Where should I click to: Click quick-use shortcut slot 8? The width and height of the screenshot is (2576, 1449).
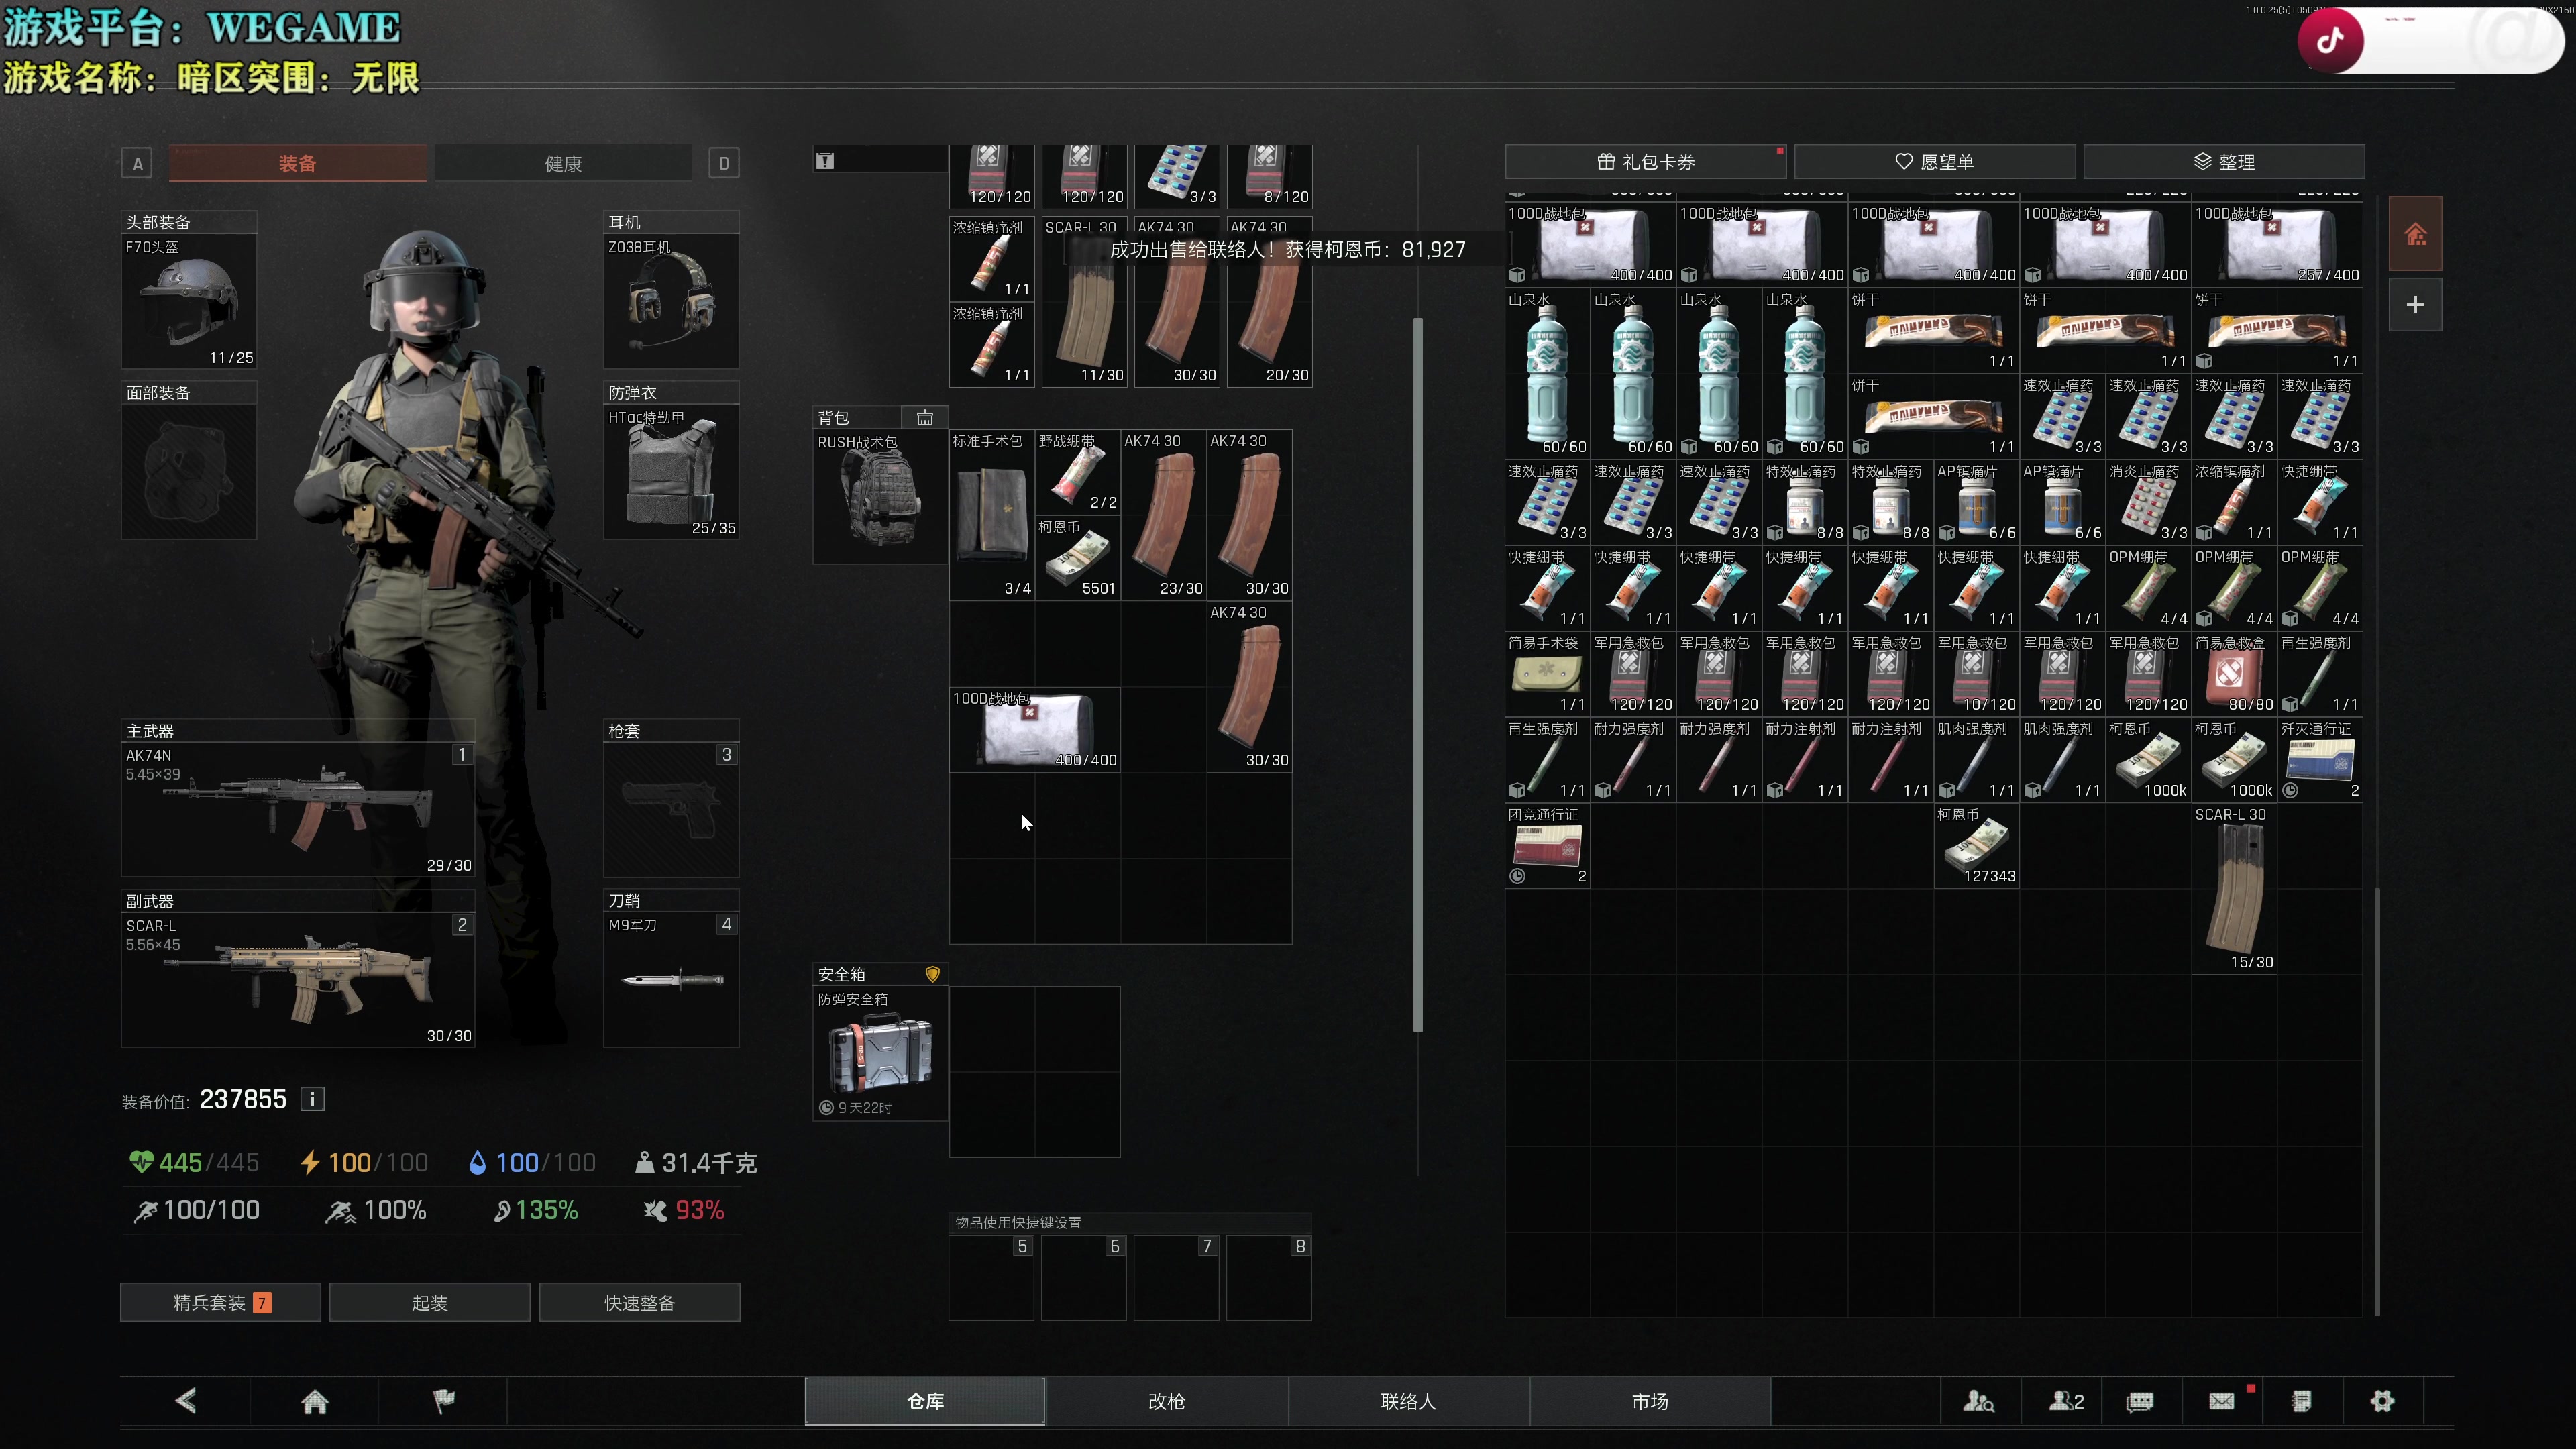1269,1277
